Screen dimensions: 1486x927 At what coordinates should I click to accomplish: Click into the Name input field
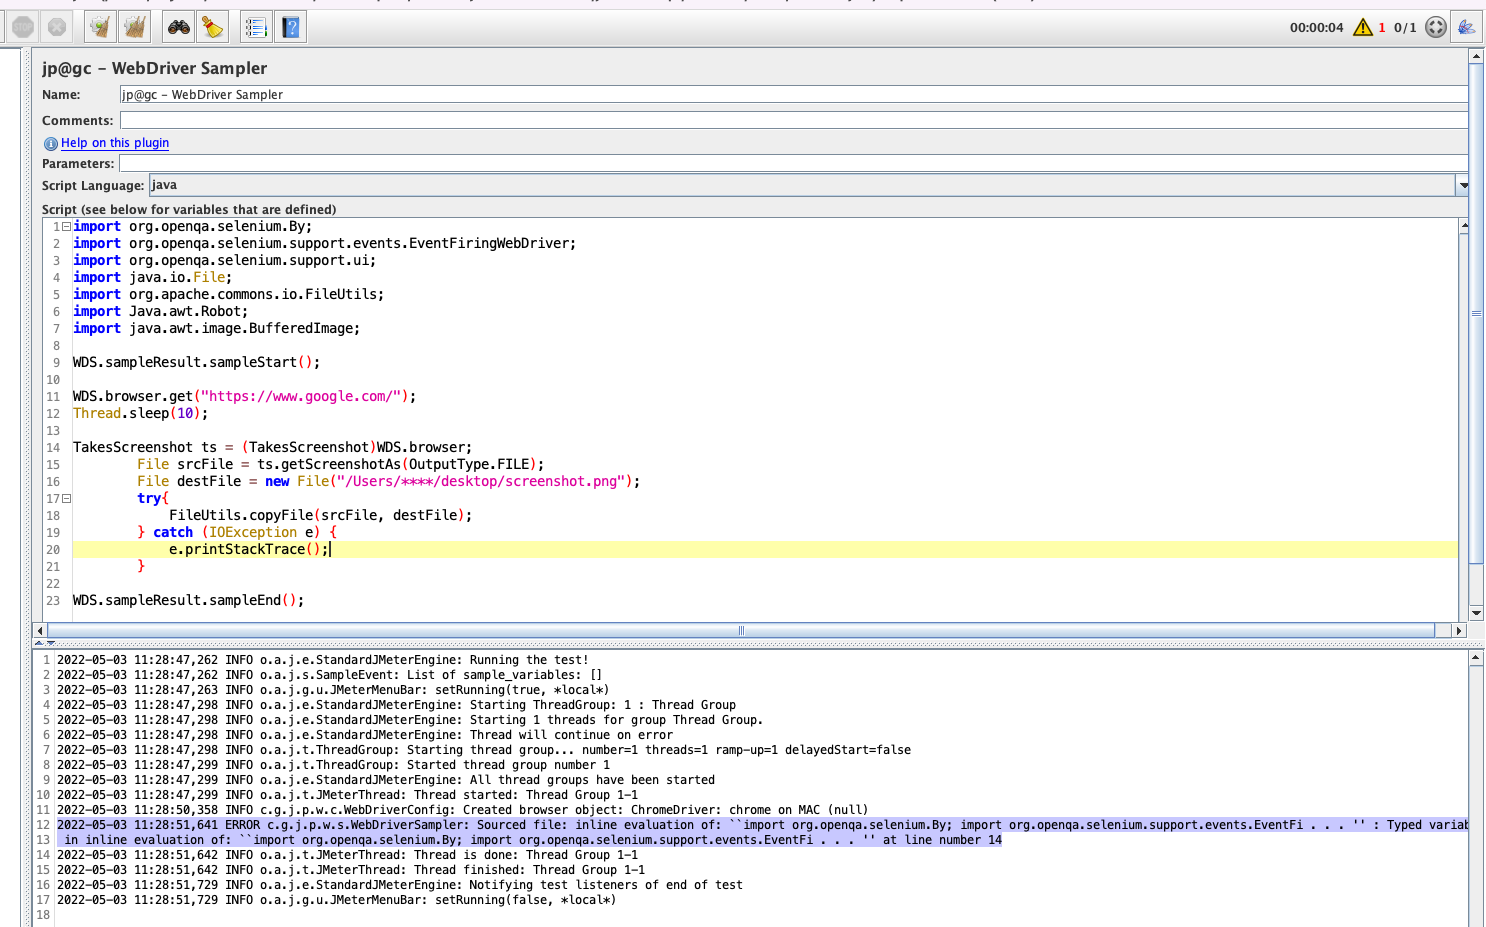(x=793, y=94)
